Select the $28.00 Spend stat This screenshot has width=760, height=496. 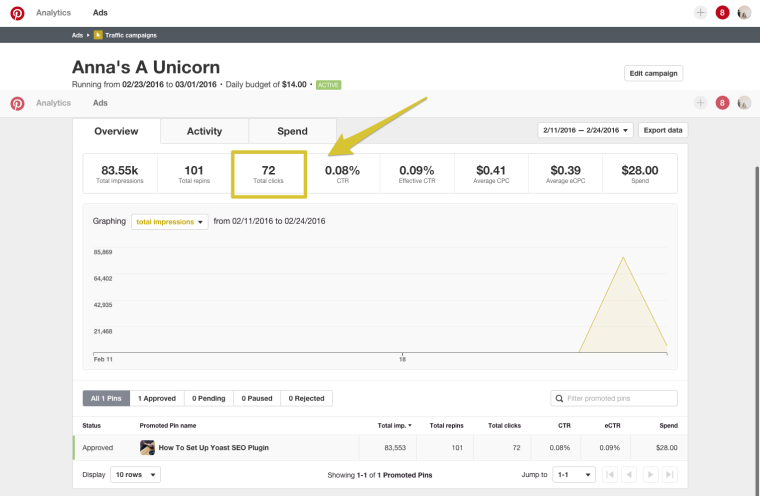pyautogui.click(x=640, y=174)
